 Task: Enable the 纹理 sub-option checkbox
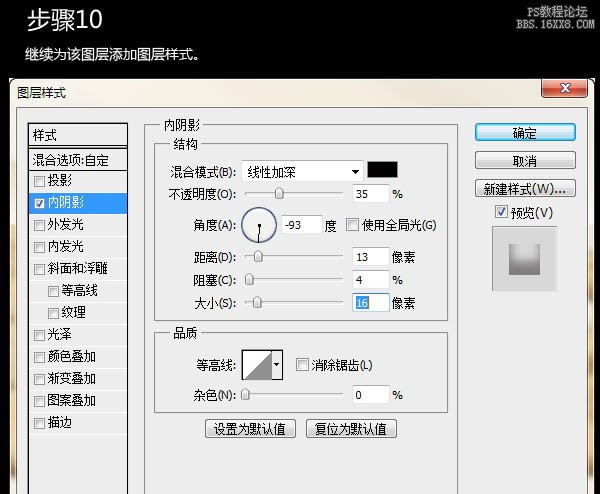point(53,313)
